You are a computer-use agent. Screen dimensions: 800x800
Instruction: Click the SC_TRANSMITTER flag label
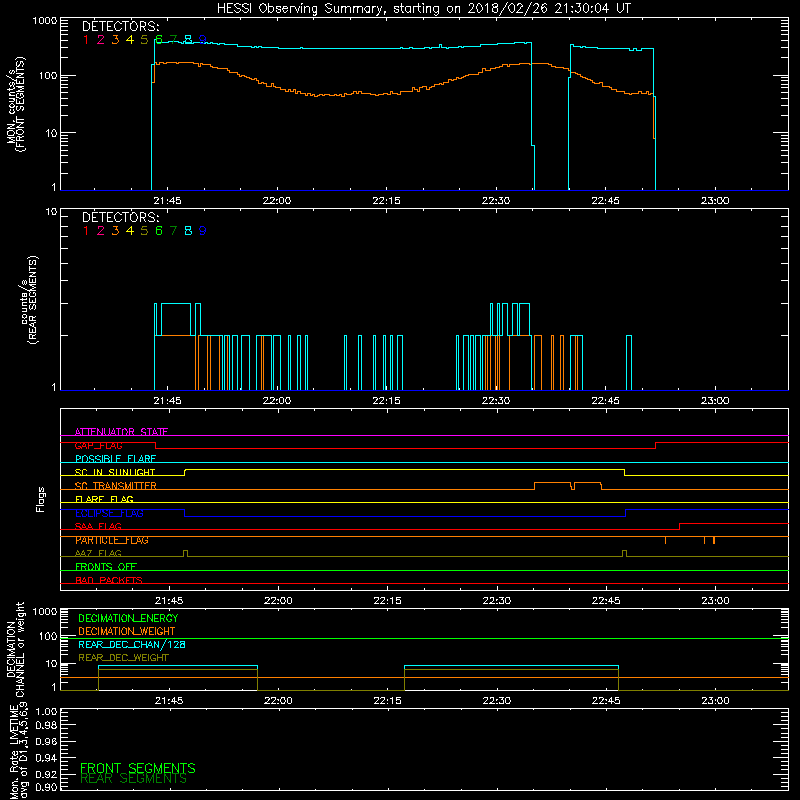pos(115,486)
